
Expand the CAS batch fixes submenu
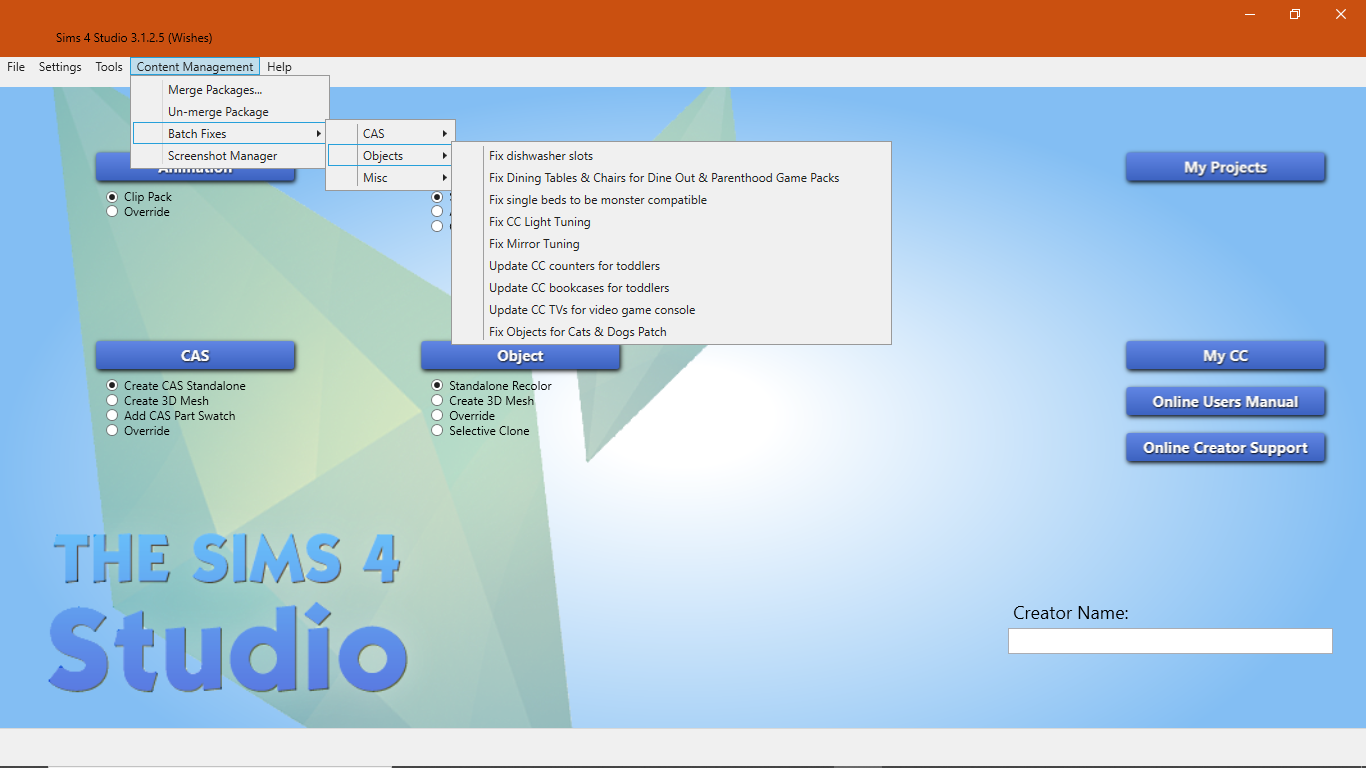[391, 134]
